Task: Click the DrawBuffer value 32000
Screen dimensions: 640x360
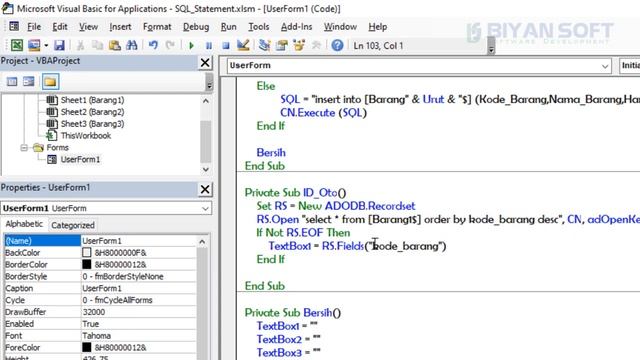Action: (93, 312)
